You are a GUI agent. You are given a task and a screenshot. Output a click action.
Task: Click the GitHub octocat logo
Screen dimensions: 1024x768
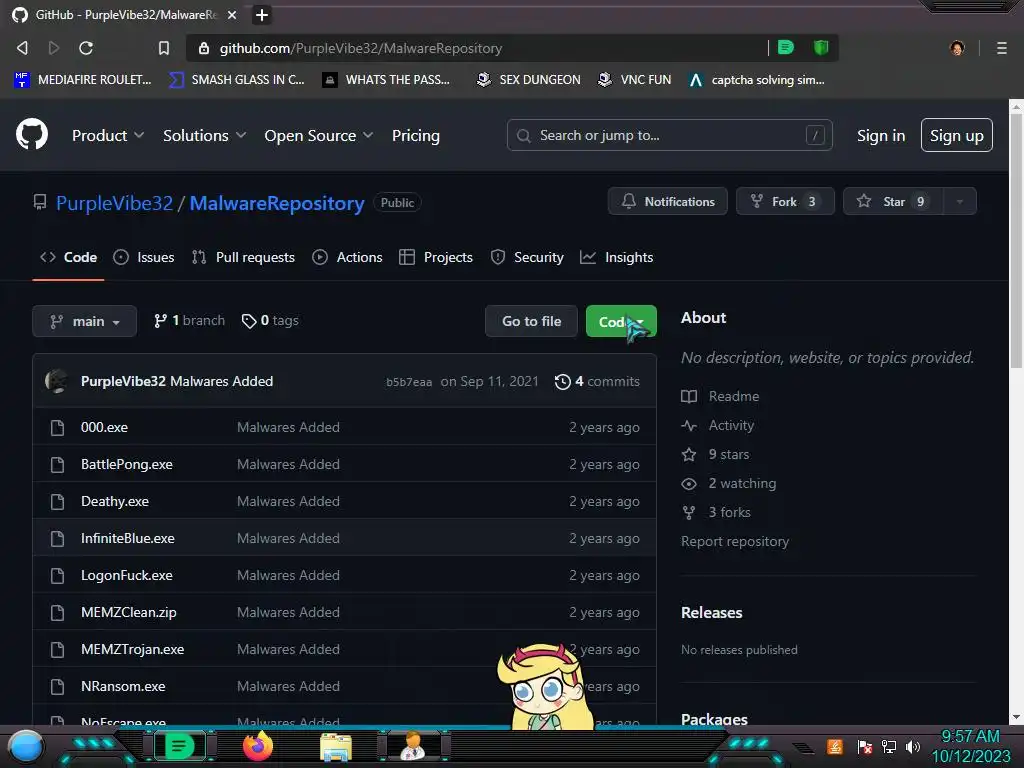(x=32, y=135)
